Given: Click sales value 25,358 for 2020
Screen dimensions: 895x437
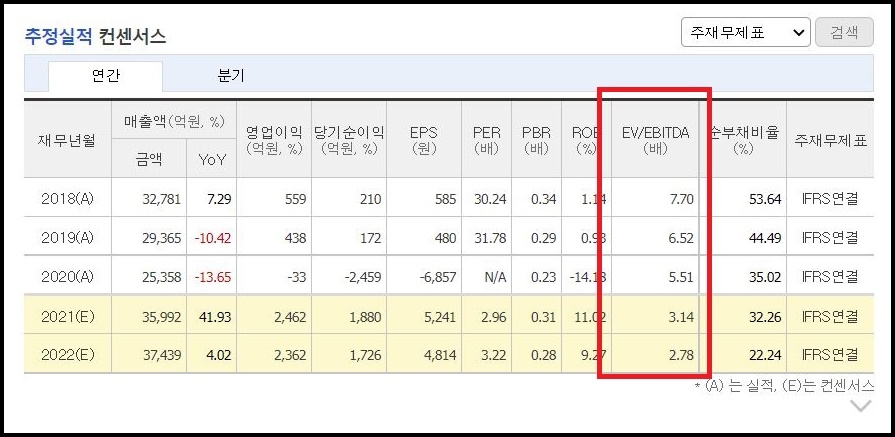Looking at the screenshot, I should (x=162, y=277).
